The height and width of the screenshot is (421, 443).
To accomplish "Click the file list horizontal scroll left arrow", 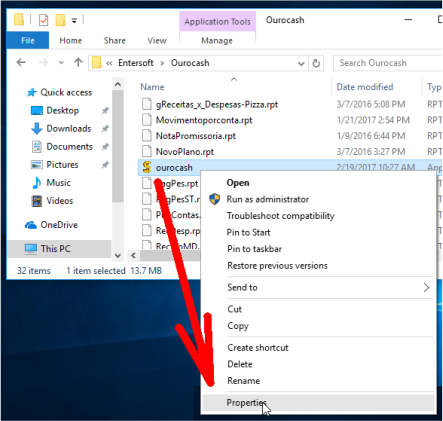I will 133,256.
